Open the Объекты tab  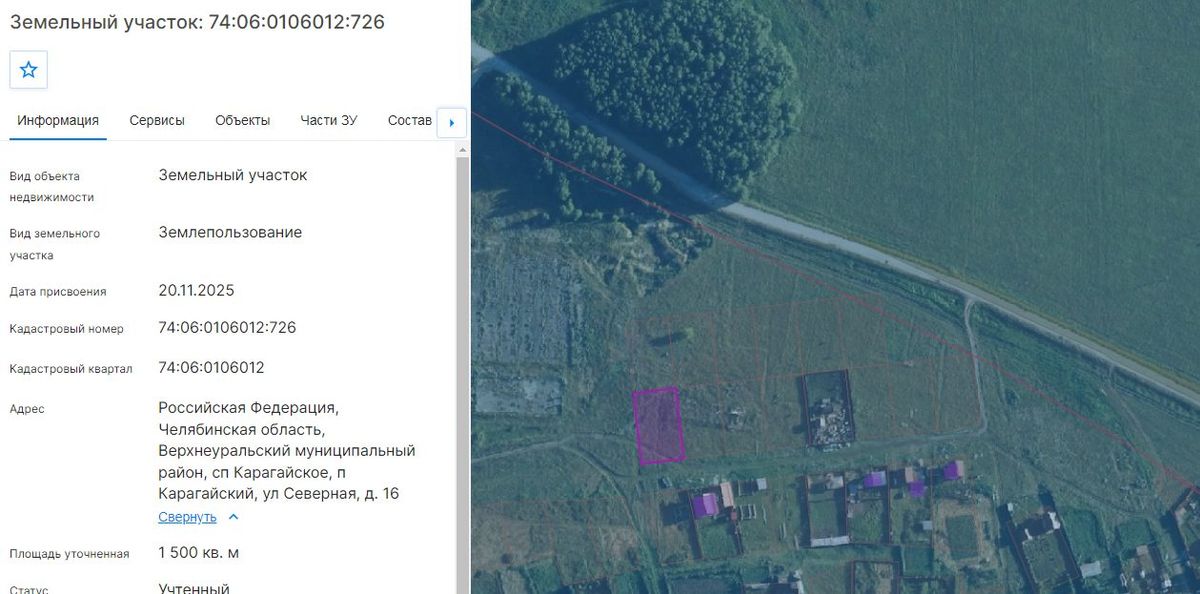(x=243, y=121)
